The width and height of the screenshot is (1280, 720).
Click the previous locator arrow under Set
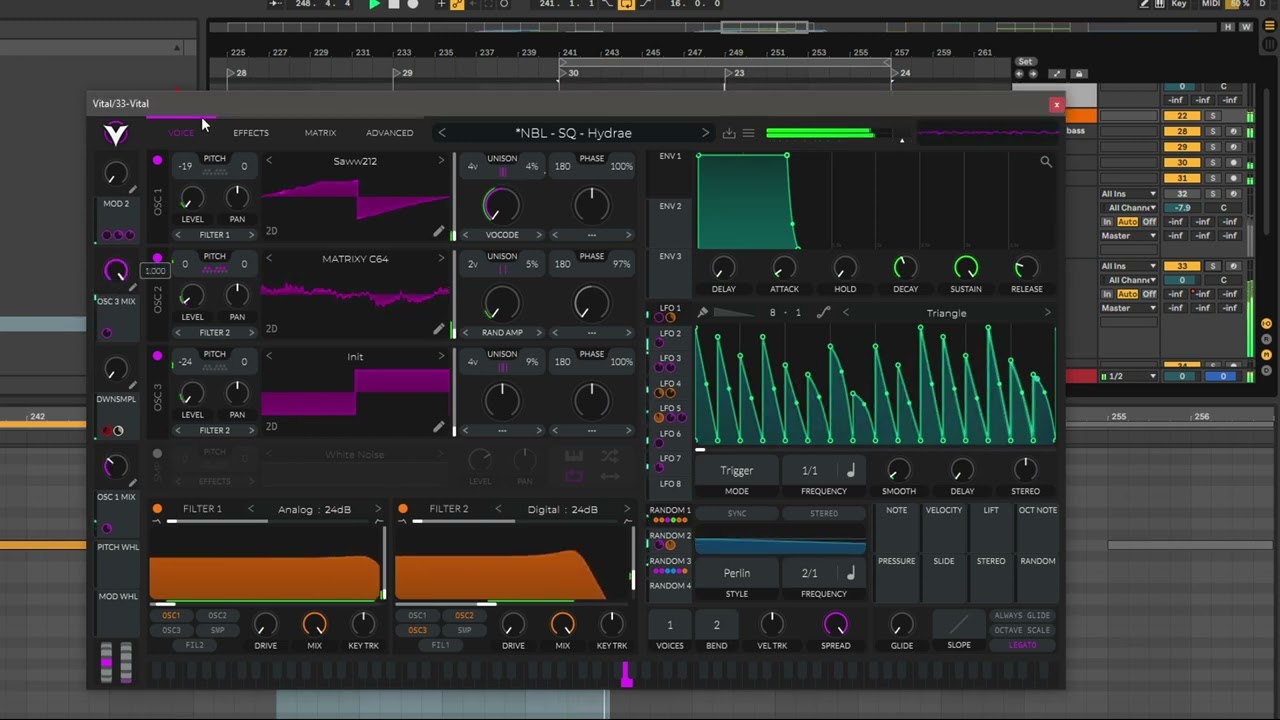(1020, 74)
